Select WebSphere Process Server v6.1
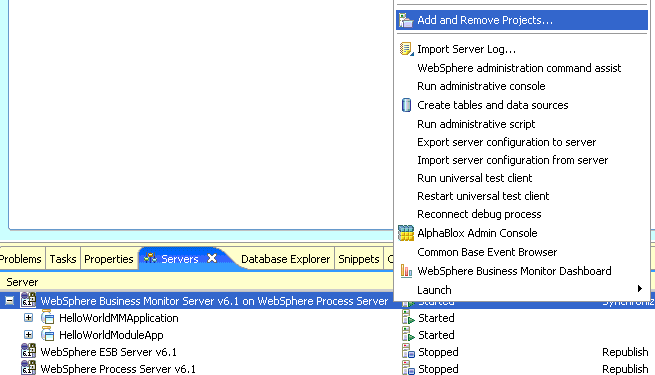The height and width of the screenshot is (375, 655). pyautogui.click(x=118, y=369)
